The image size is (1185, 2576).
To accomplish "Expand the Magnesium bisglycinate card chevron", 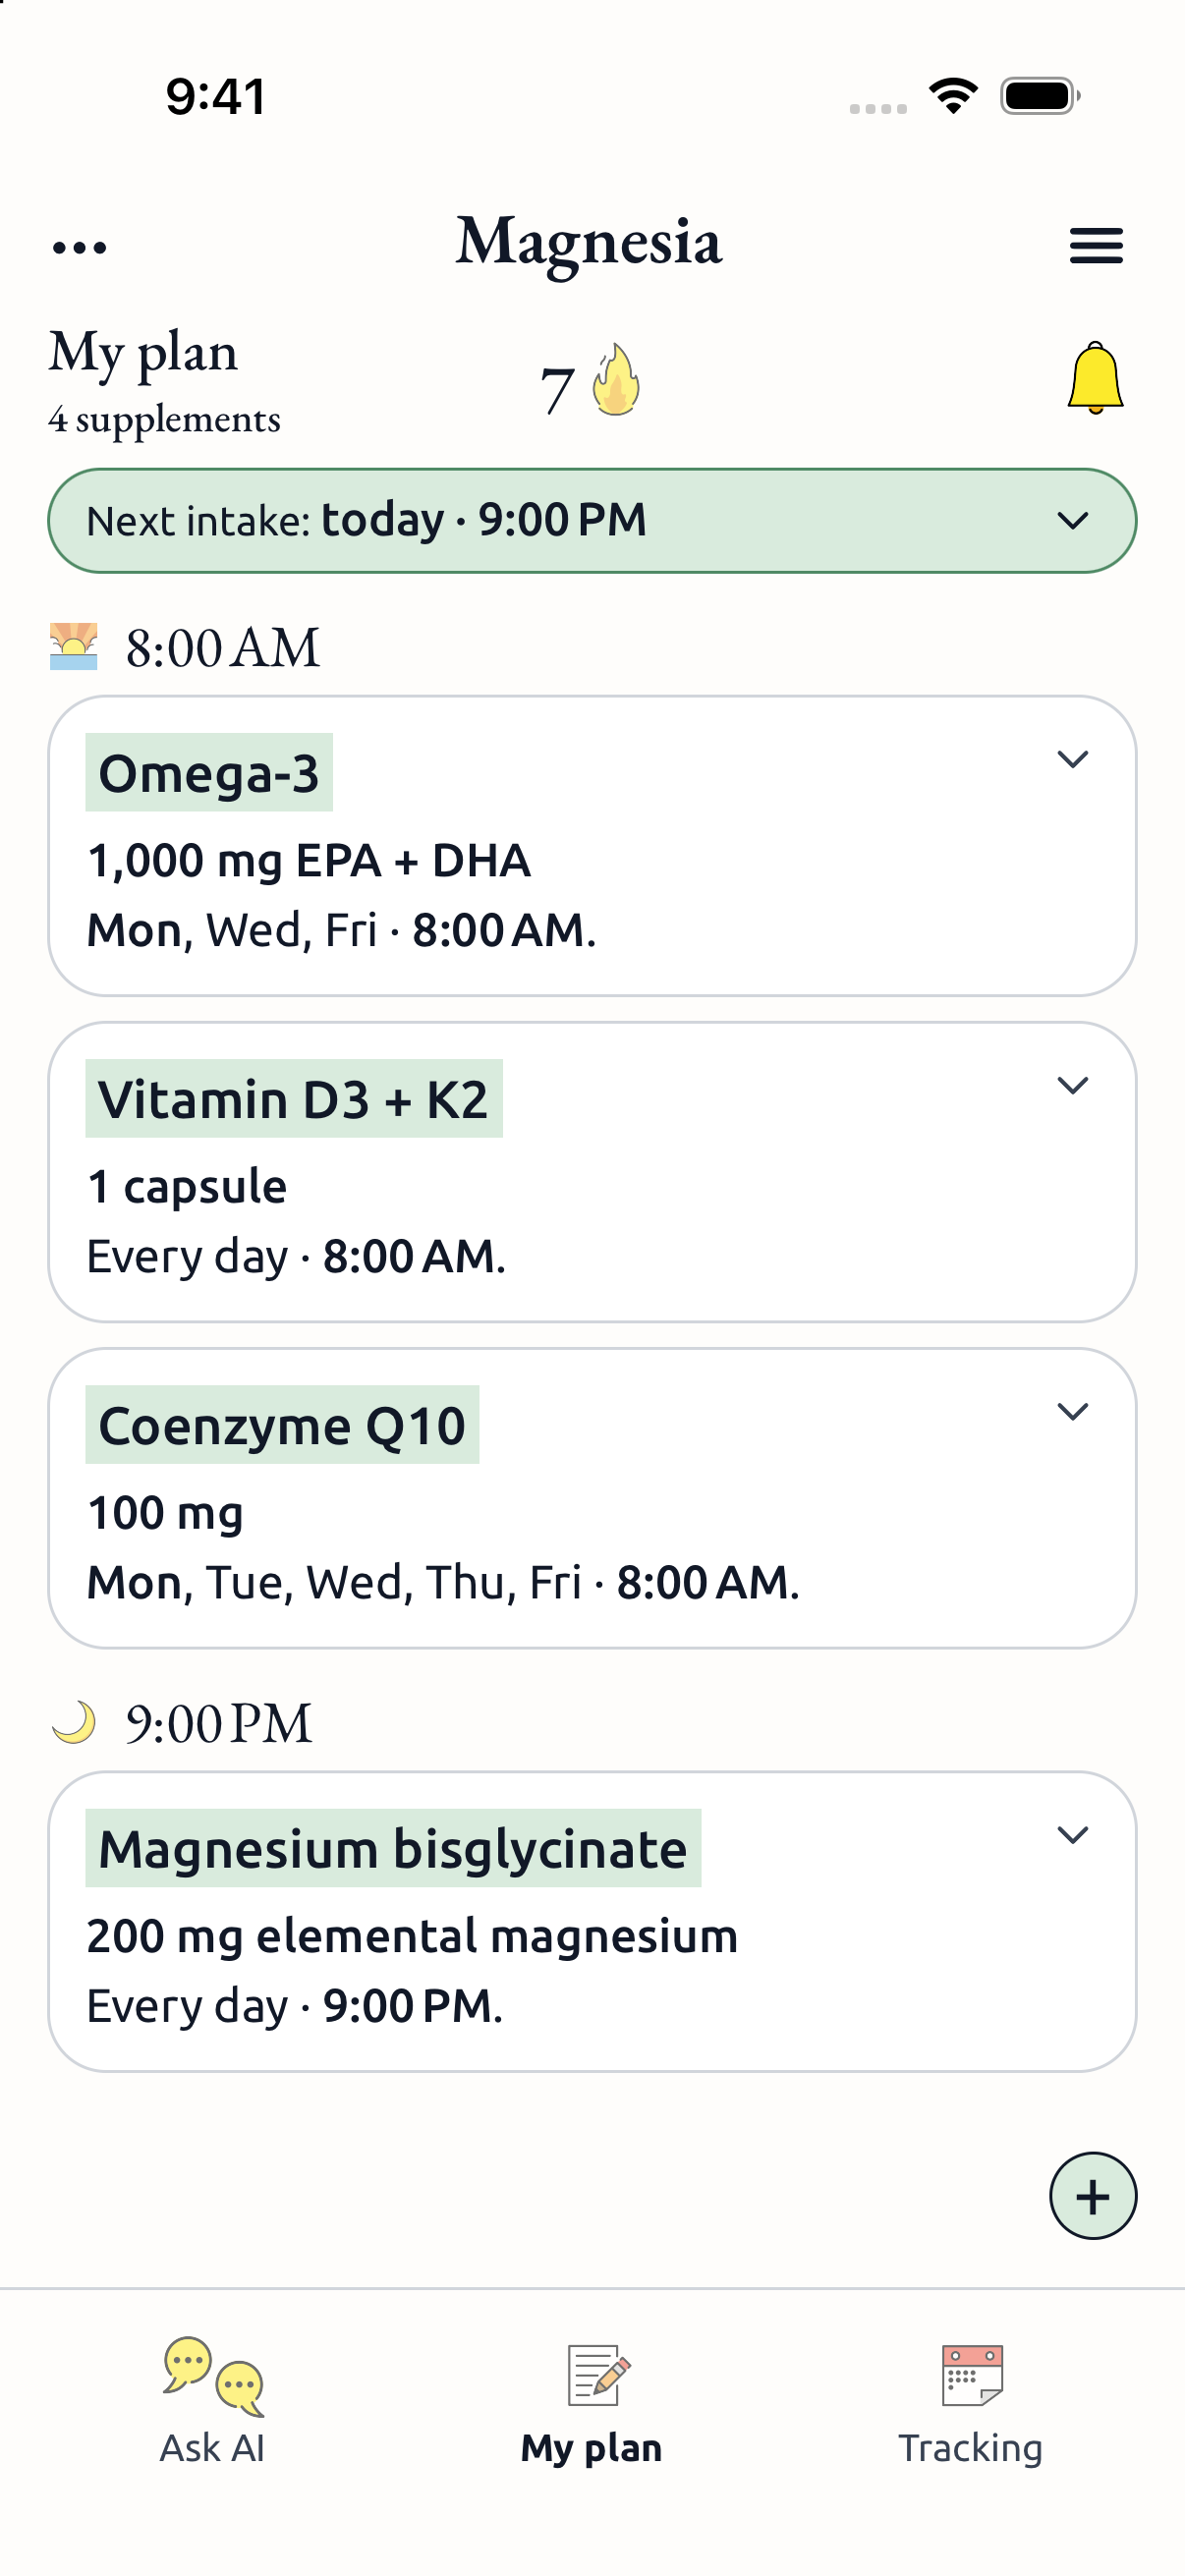I will (x=1072, y=1835).
